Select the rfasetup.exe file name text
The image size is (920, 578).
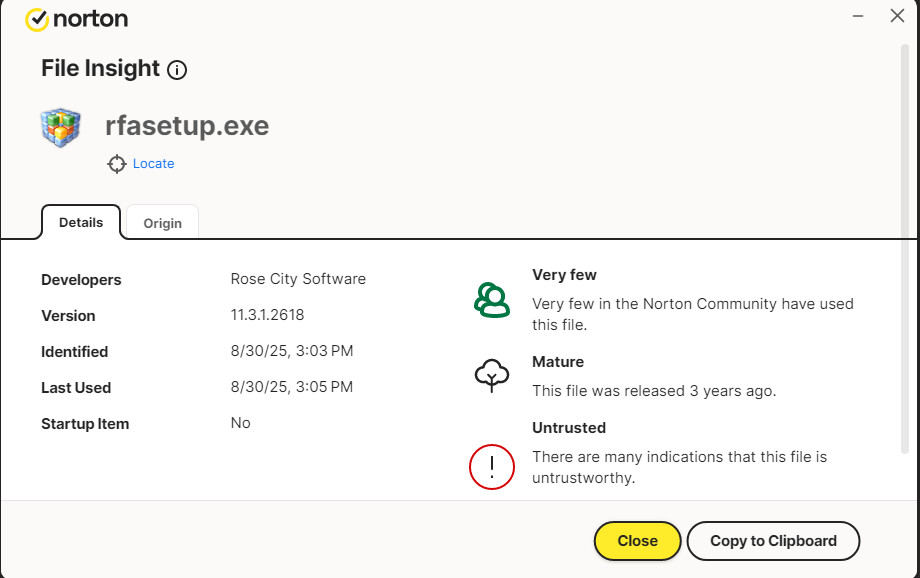[187, 127]
